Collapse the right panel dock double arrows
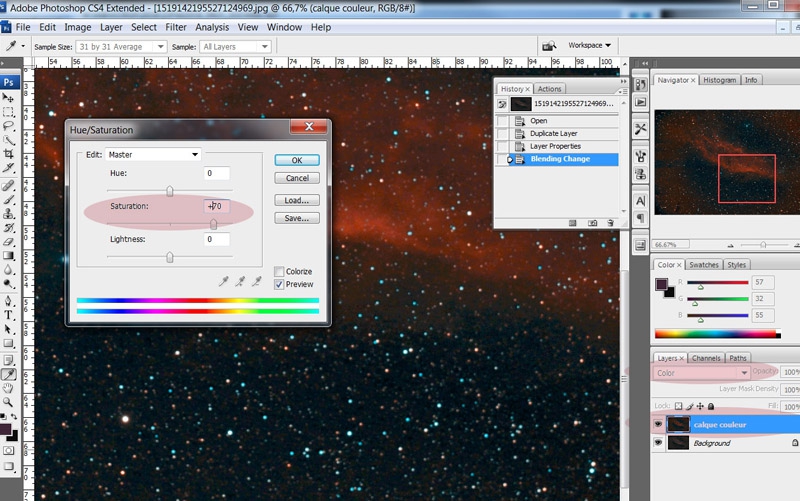Screen dimensions: 800x501 [x=645, y=63]
